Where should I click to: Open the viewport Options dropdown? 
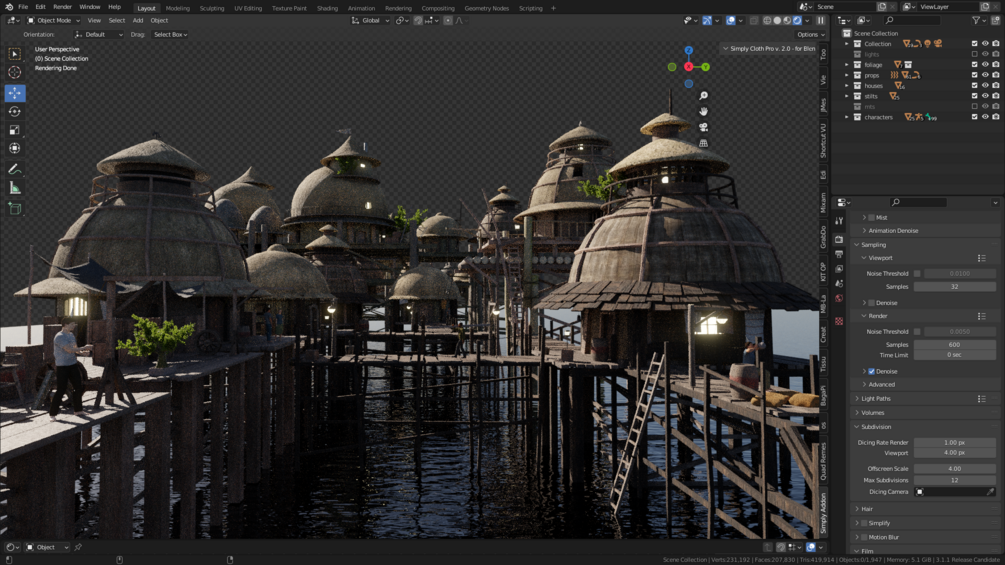[x=810, y=35]
